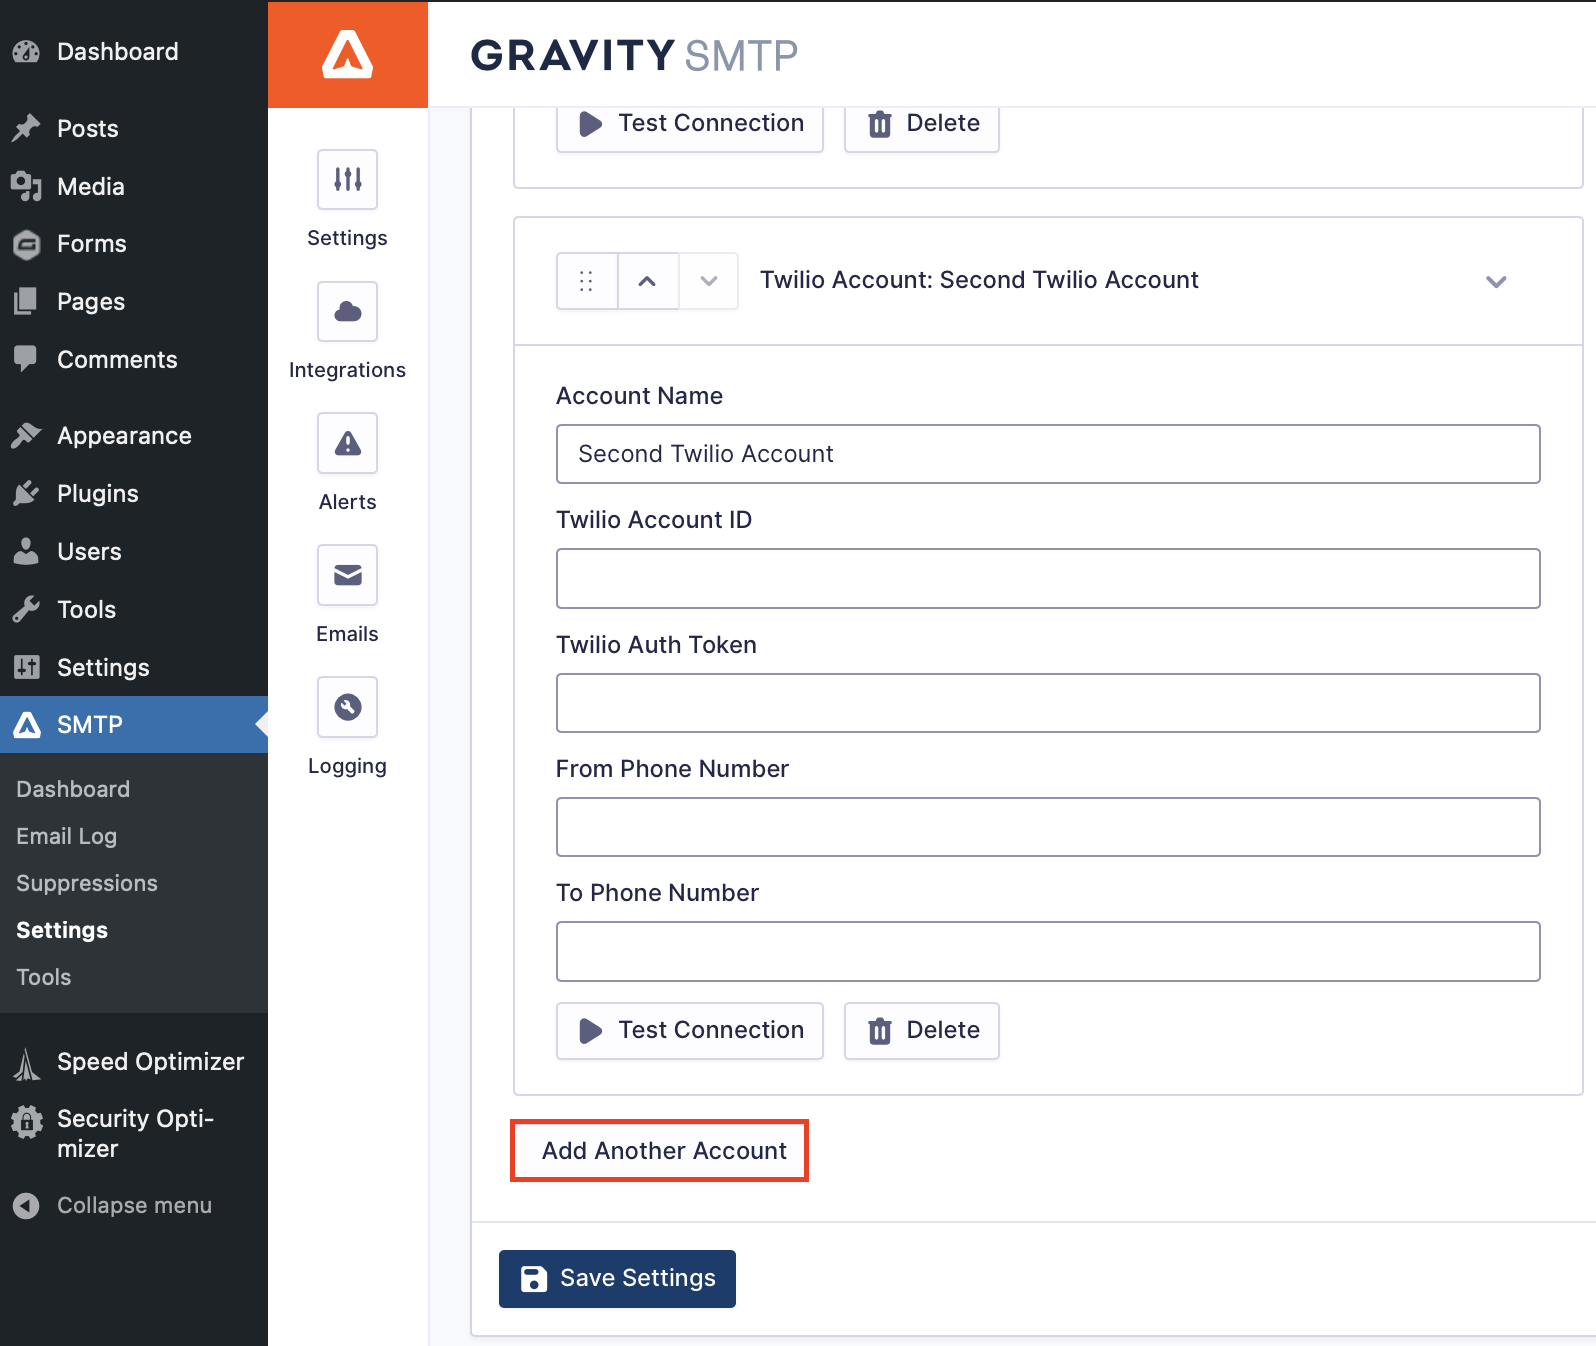Open the Suppressions submenu link

(87, 883)
